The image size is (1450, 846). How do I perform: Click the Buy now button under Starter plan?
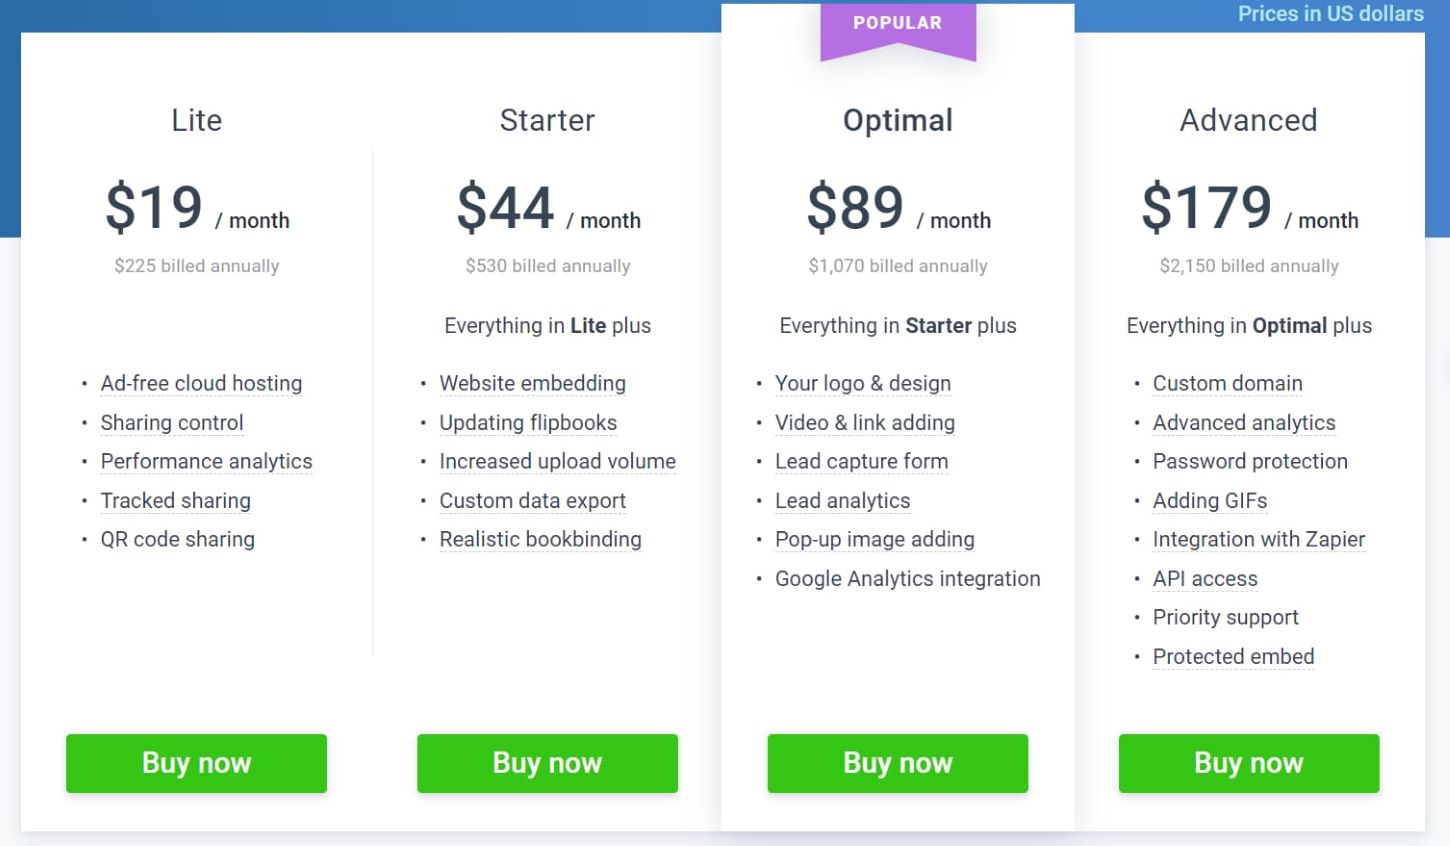(x=547, y=763)
